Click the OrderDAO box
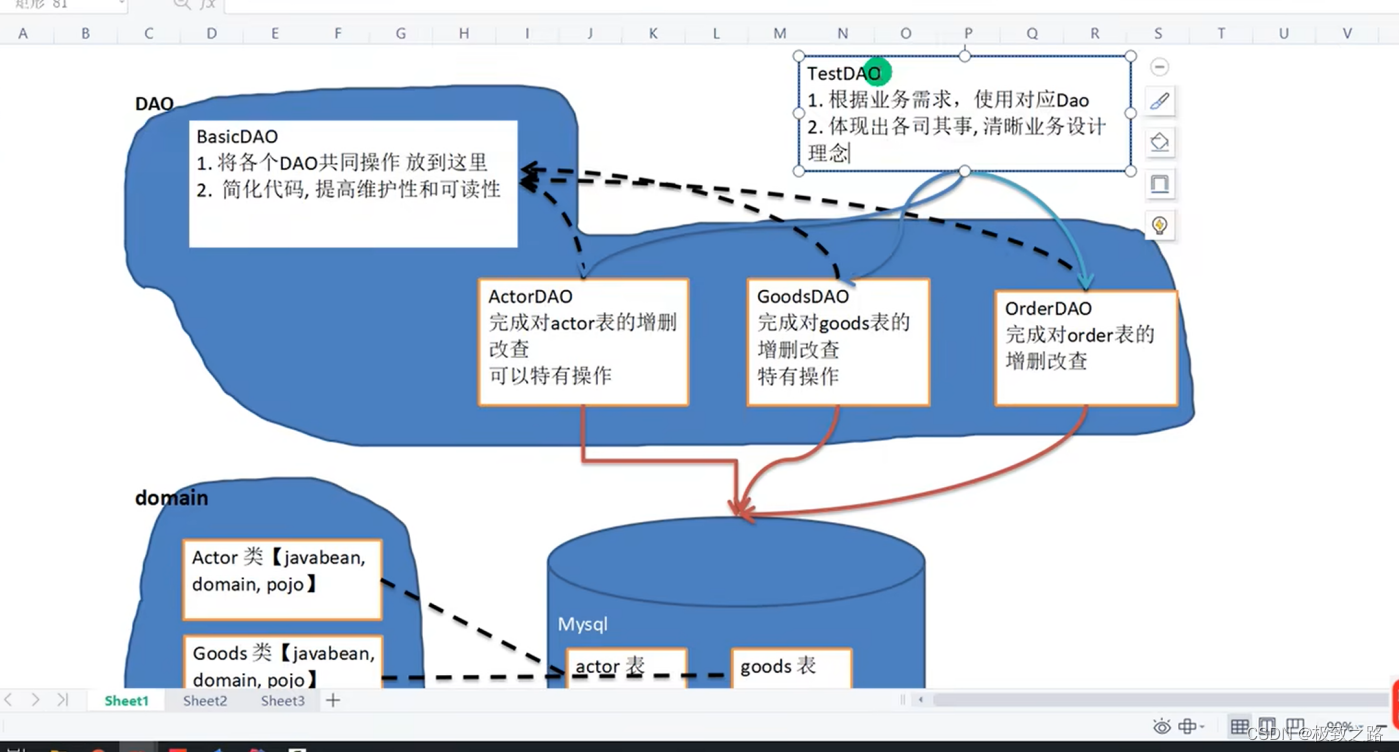Screen dimensions: 1399x752 [1086, 348]
